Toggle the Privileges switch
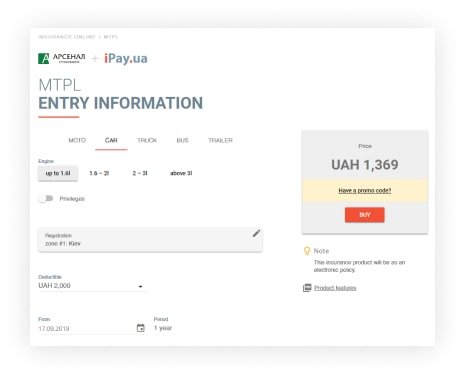465x378 pixels. pos(46,198)
